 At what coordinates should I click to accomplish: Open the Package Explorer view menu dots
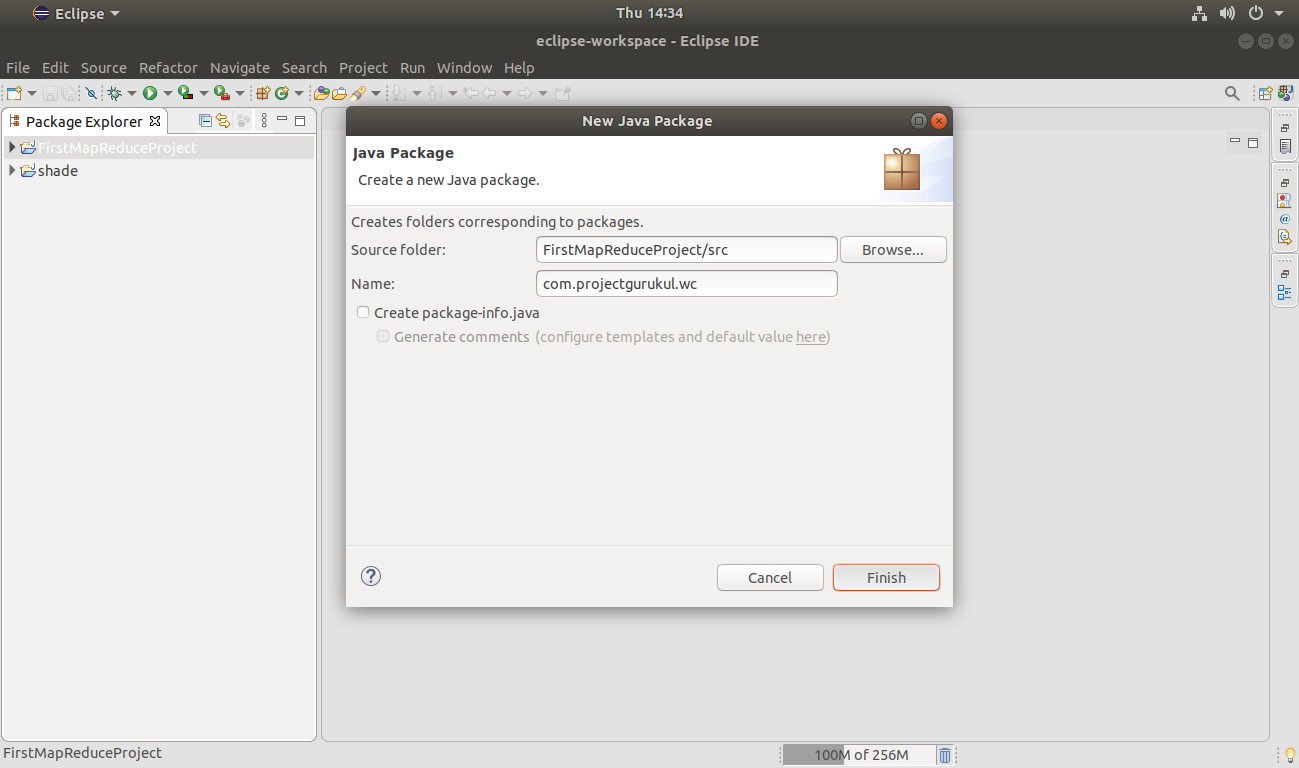pos(264,121)
